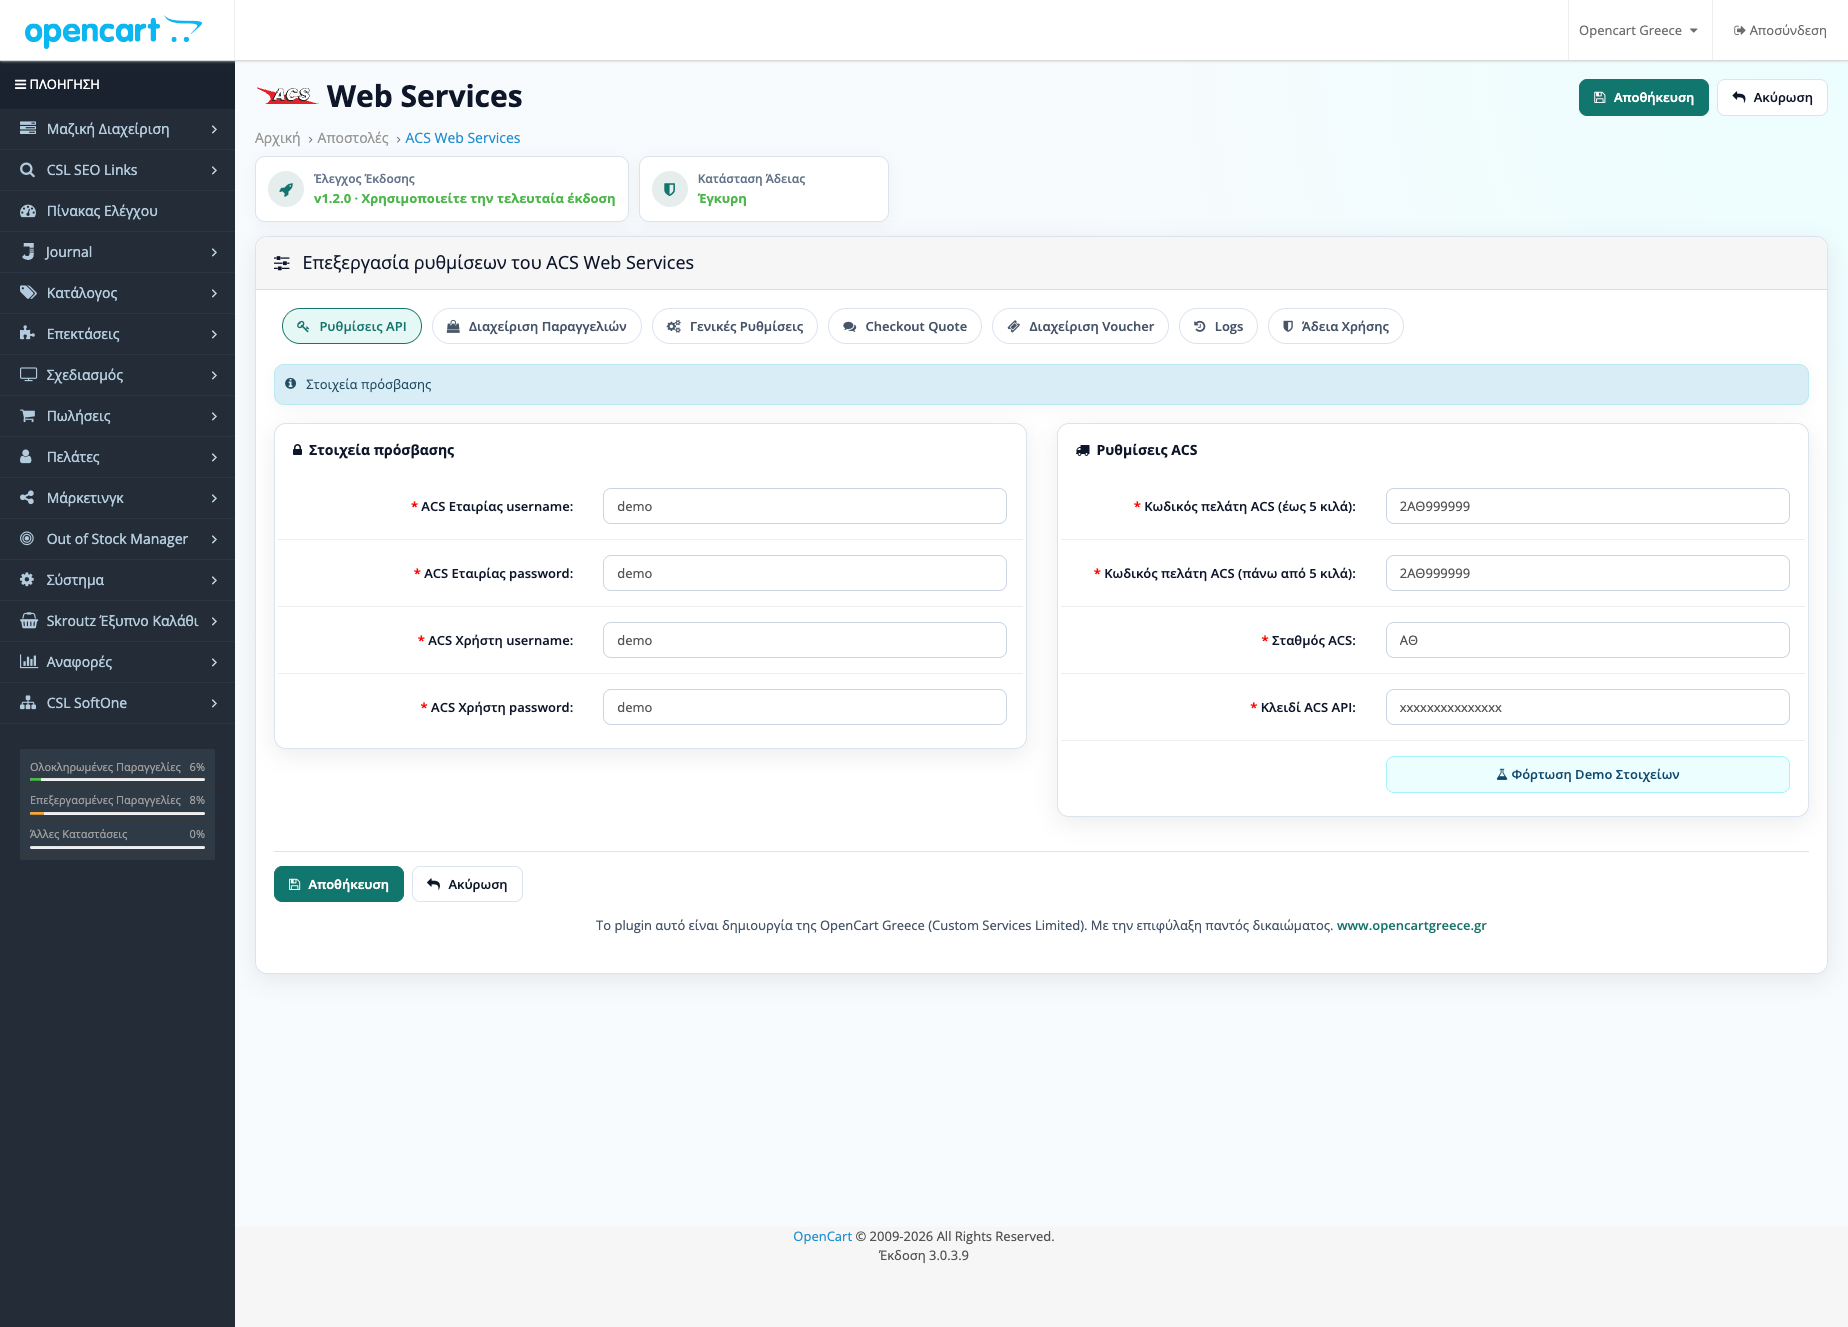Image resolution: width=1848 pixels, height=1327 pixels.
Task: Click the Πωλήσεις cart icon
Action: point(28,416)
